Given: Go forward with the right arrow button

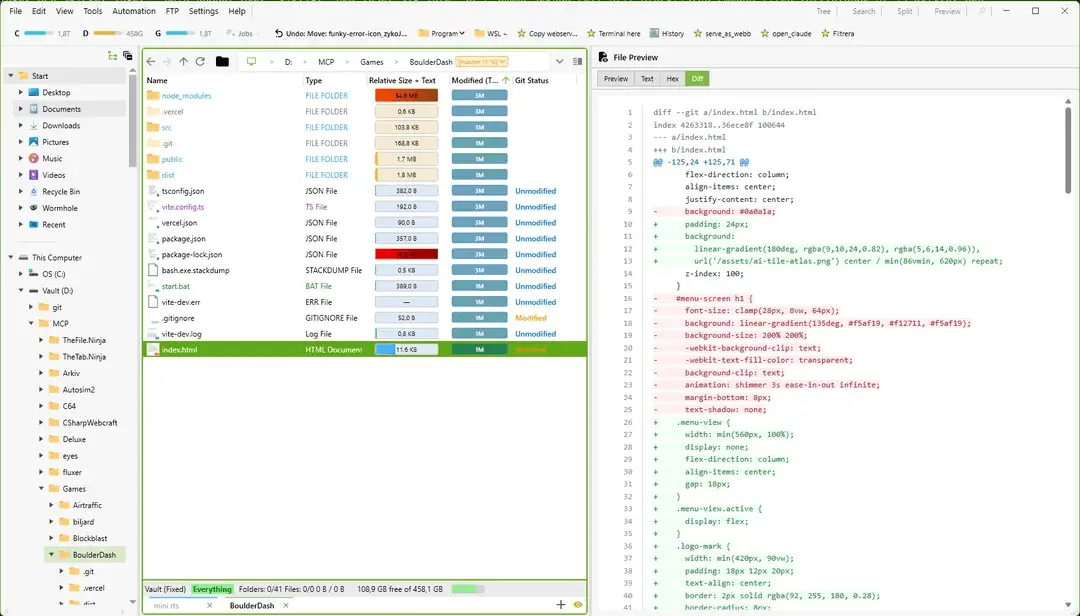Looking at the screenshot, I should [167, 61].
